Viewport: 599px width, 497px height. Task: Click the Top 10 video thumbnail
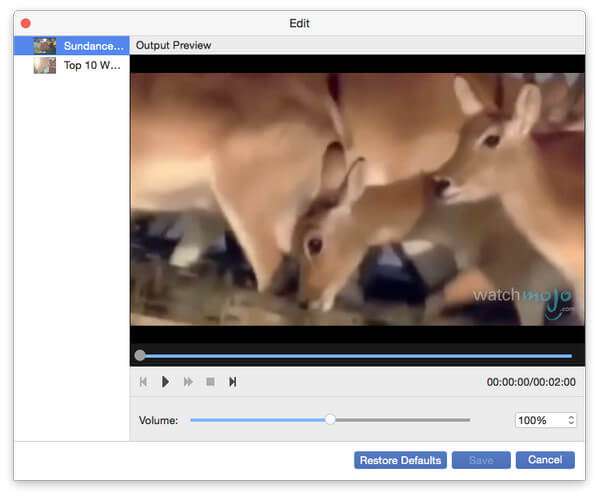click(x=45, y=65)
